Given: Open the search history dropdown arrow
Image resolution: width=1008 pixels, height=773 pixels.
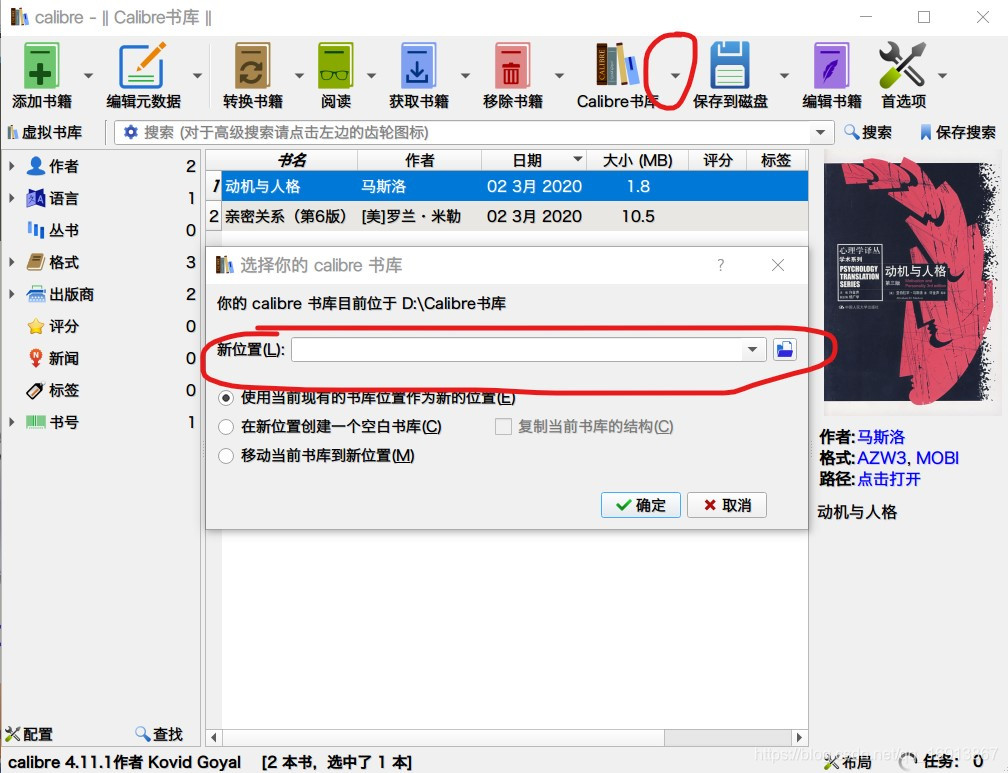Looking at the screenshot, I should (820, 132).
